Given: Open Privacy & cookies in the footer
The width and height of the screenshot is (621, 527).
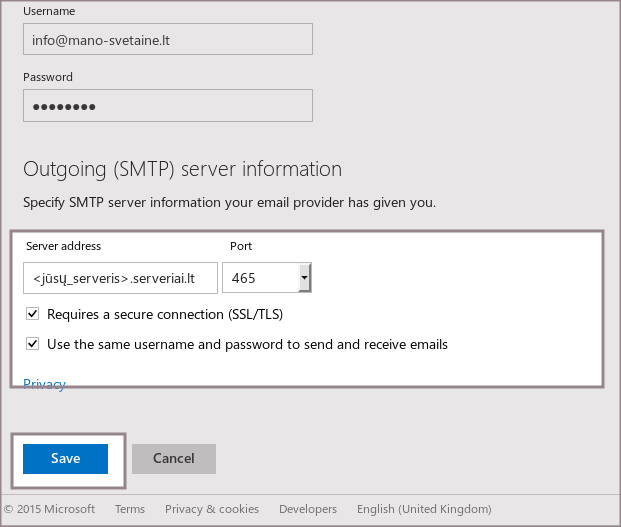Looking at the screenshot, I should click(212, 509).
